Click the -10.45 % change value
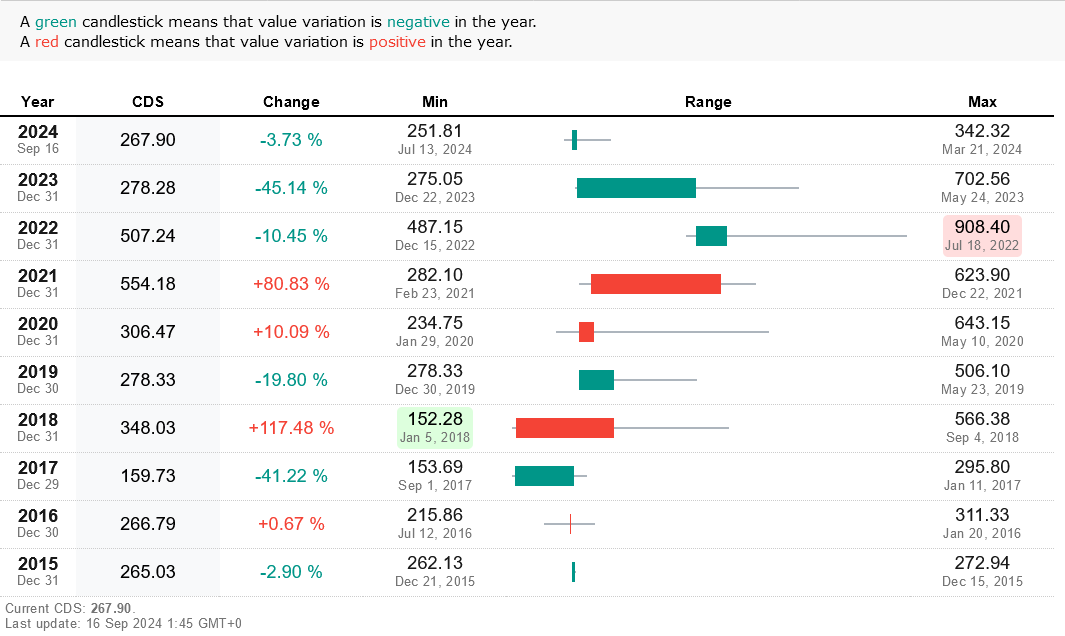Screen dimensions: 1065x636 coord(291,236)
